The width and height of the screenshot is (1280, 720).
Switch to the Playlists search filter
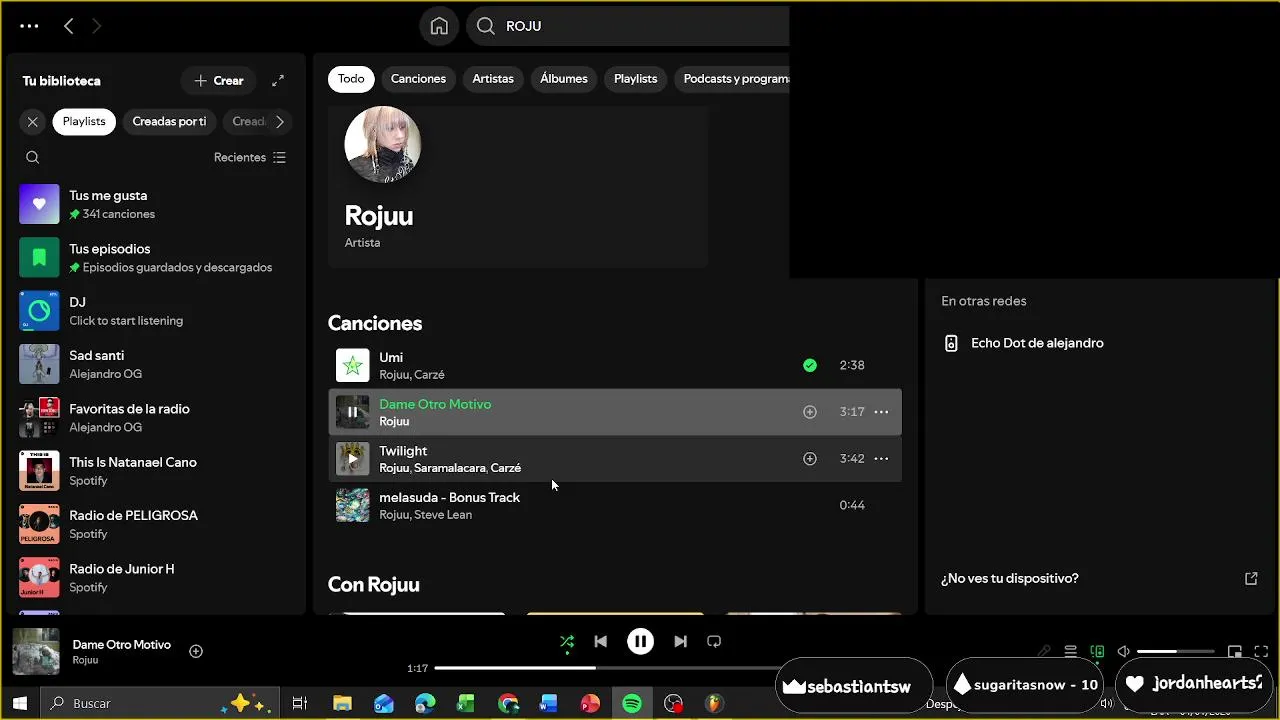636,79
